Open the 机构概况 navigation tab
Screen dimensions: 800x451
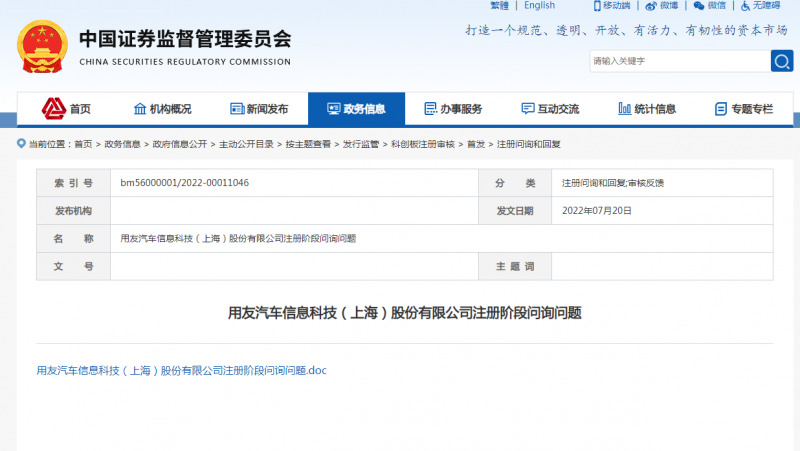(x=163, y=109)
